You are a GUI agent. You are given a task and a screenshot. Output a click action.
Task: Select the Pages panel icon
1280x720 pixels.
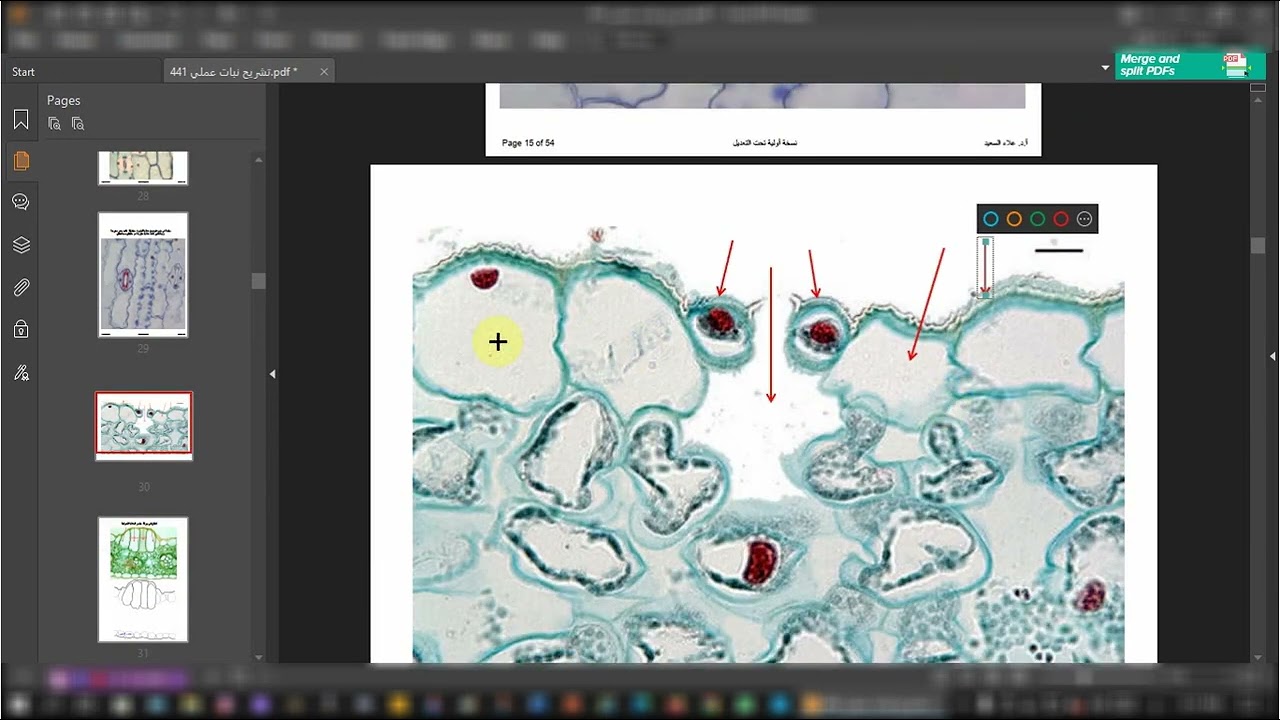[x=21, y=161]
